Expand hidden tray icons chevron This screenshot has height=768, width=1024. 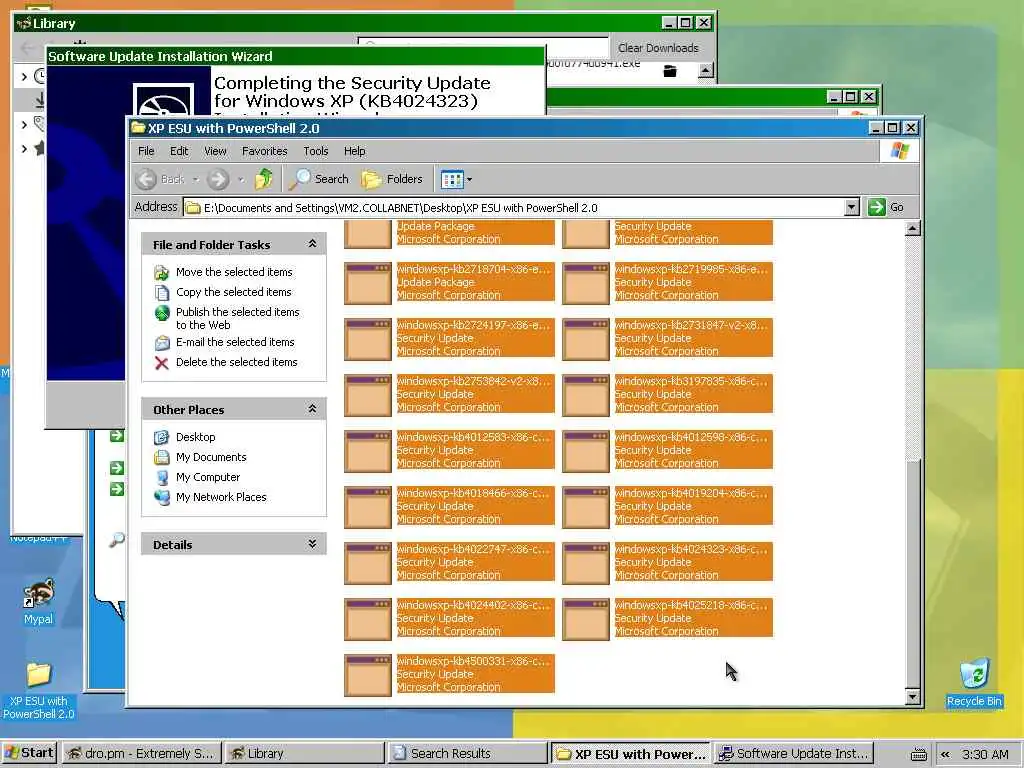[944, 754]
